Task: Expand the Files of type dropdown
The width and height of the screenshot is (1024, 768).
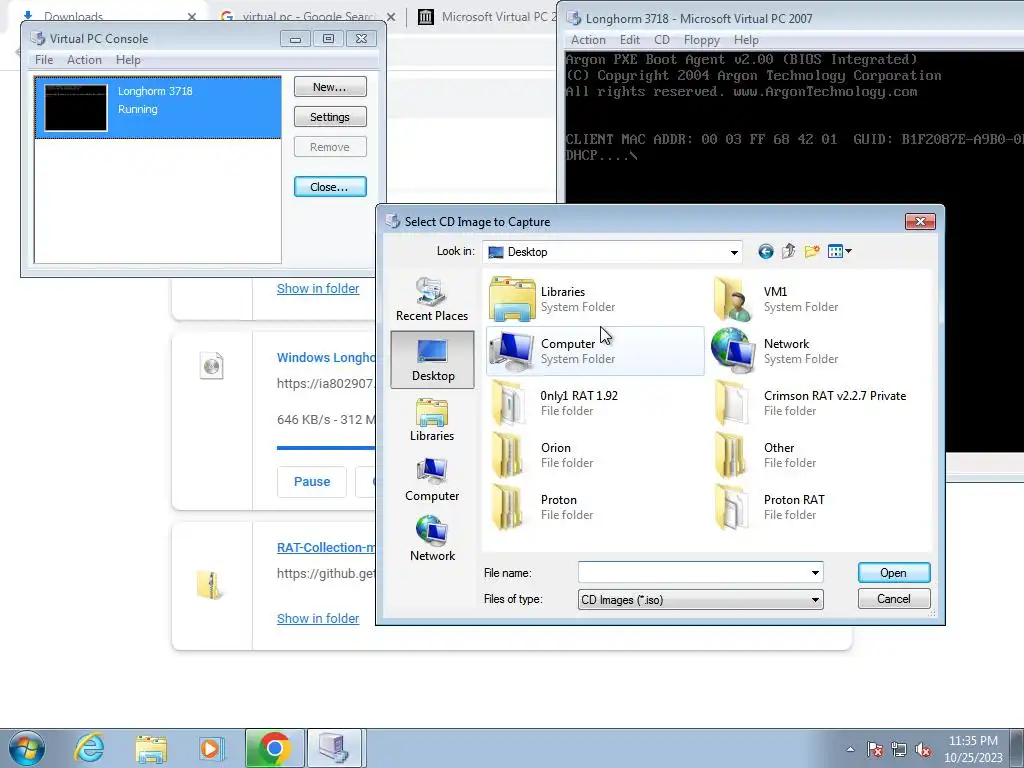Action: coord(815,600)
